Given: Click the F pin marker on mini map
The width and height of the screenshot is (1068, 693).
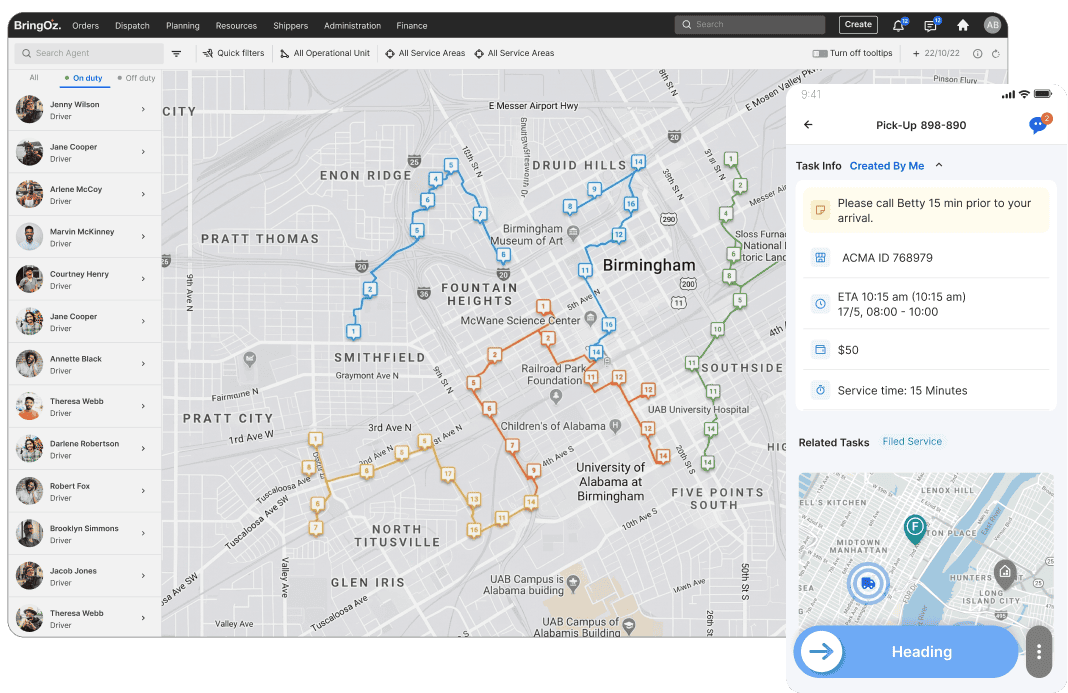Looking at the screenshot, I should point(915,529).
